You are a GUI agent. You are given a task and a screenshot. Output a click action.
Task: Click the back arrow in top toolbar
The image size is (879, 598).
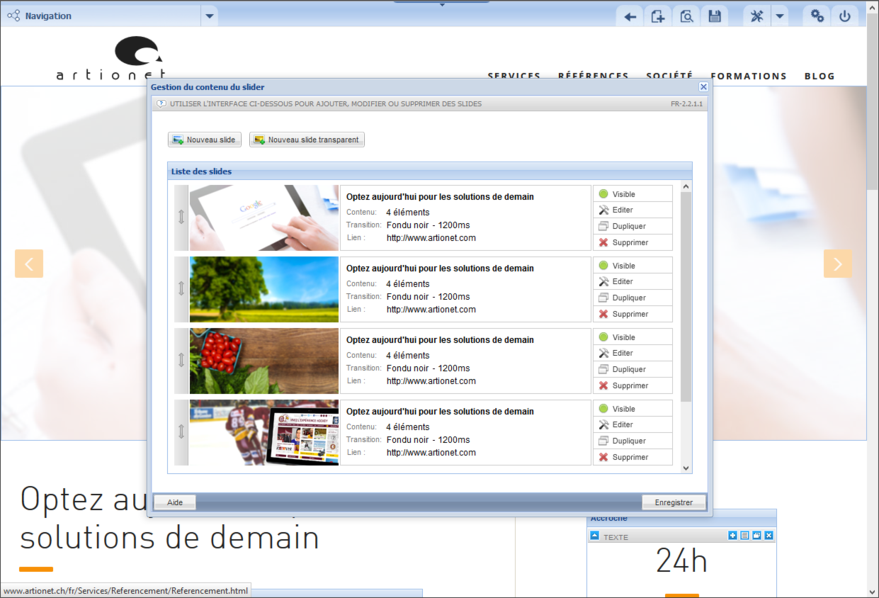point(630,16)
